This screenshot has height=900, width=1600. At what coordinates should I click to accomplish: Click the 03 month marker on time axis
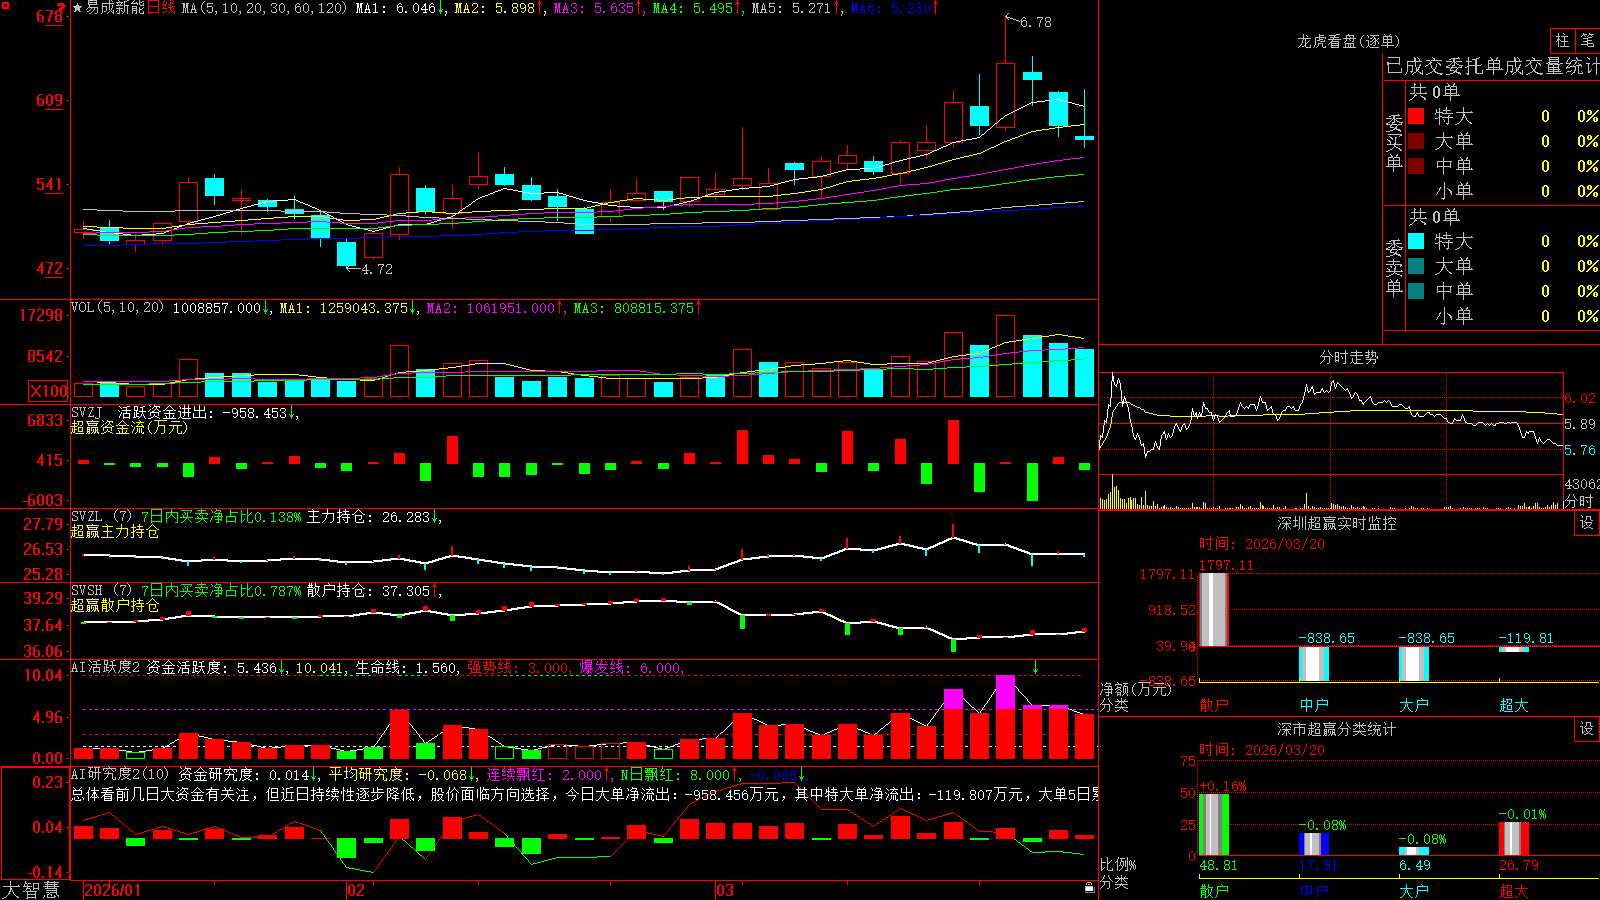click(x=725, y=890)
